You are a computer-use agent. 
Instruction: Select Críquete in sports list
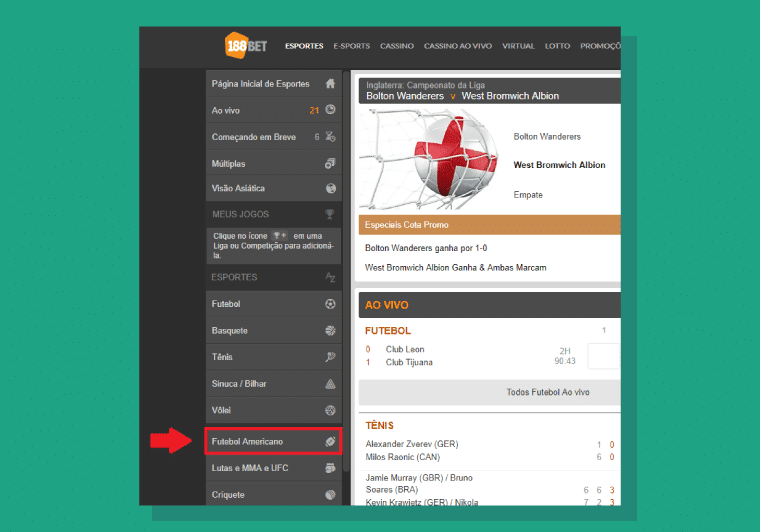coord(274,494)
